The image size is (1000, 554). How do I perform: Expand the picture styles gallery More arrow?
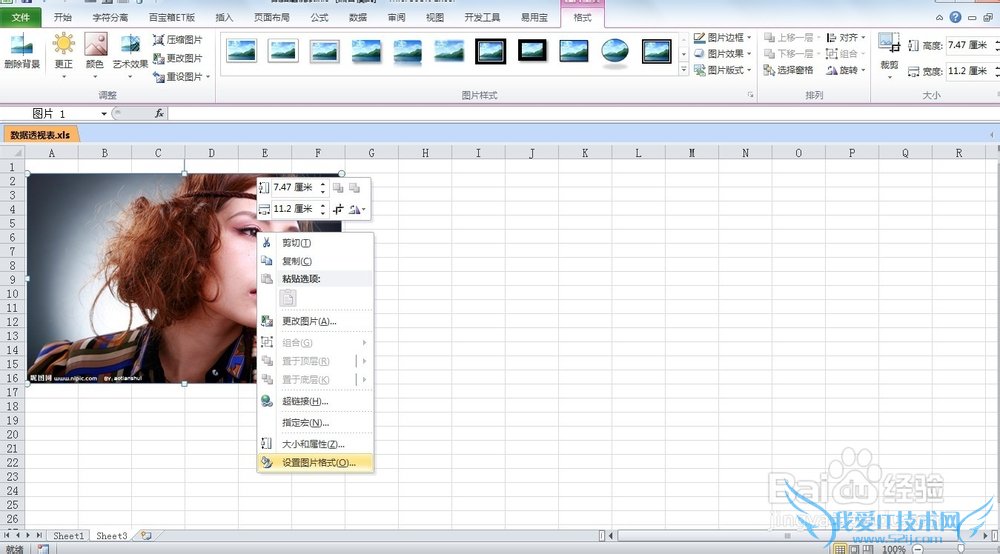coord(684,70)
